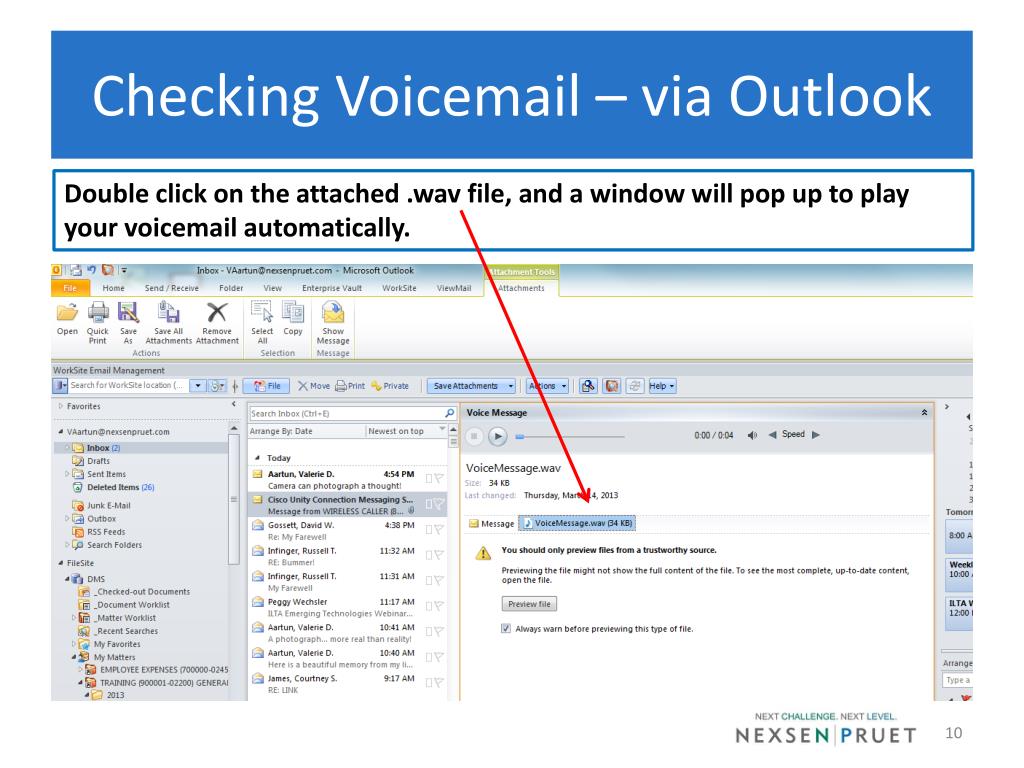Flag the Peggy Wechsler email
This screenshot has height=768, width=1024.
click(x=438, y=606)
